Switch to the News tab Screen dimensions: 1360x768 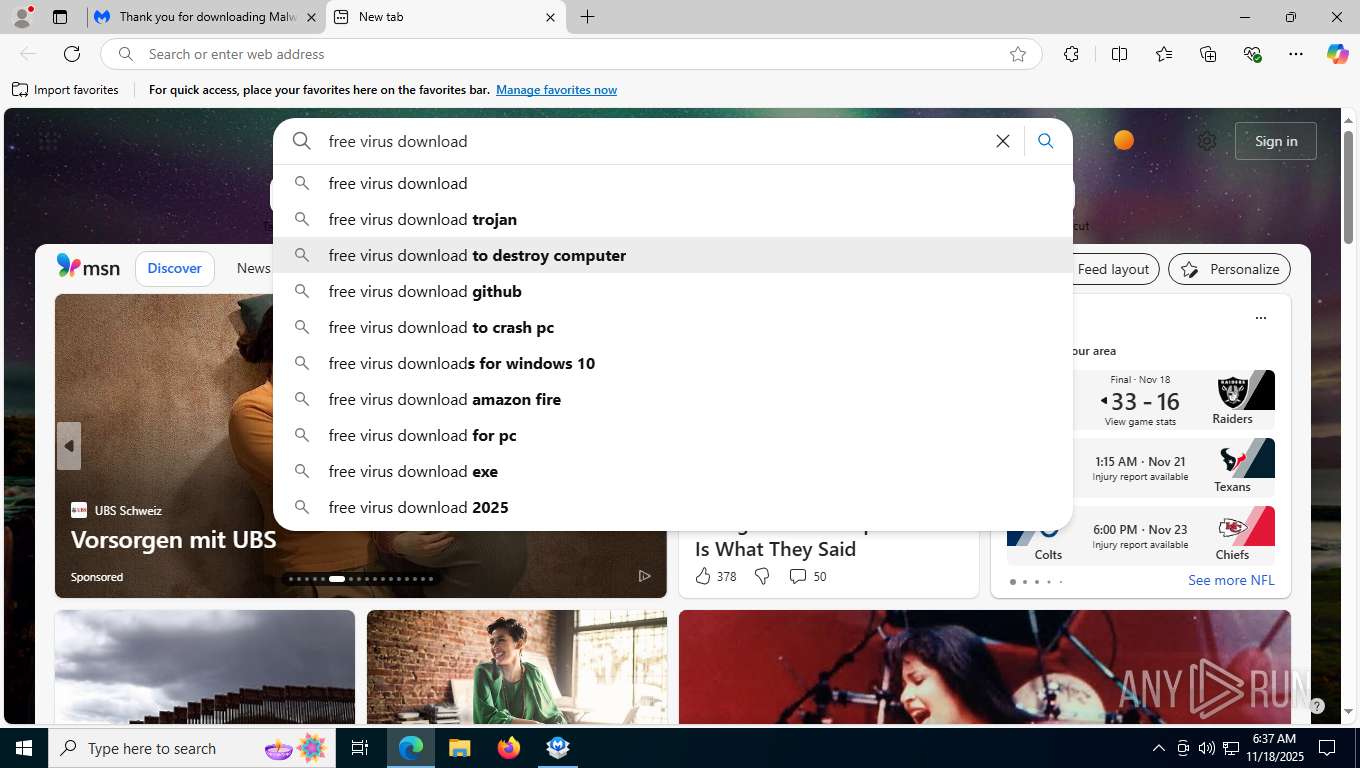[254, 268]
